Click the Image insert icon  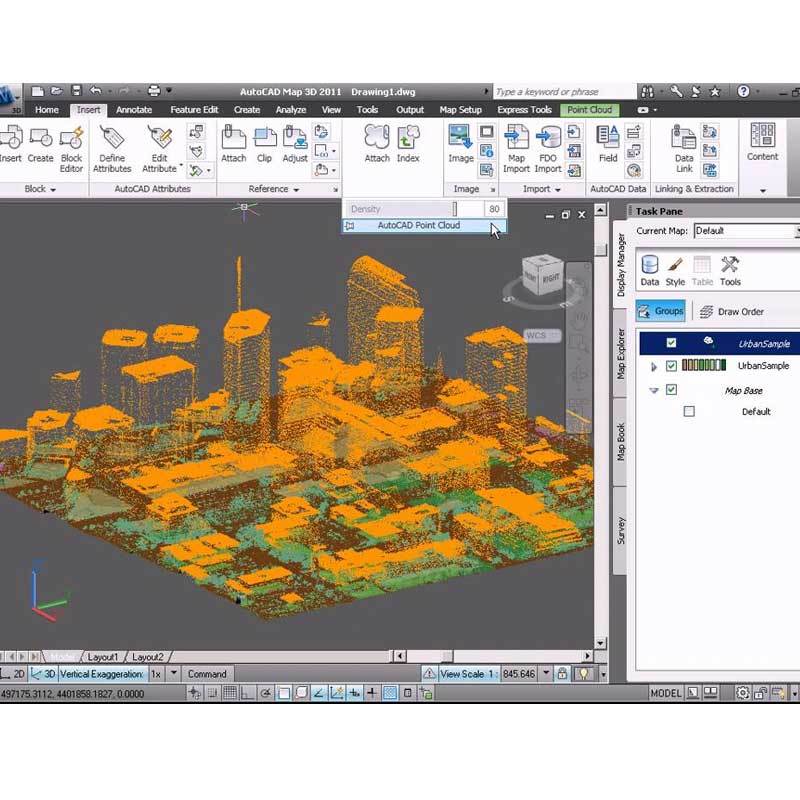pos(461,137)
